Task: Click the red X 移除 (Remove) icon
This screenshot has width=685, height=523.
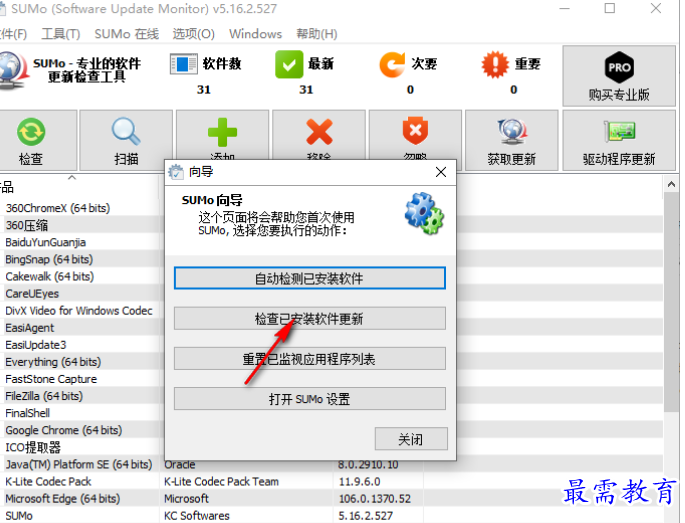Action: point(319,132)
